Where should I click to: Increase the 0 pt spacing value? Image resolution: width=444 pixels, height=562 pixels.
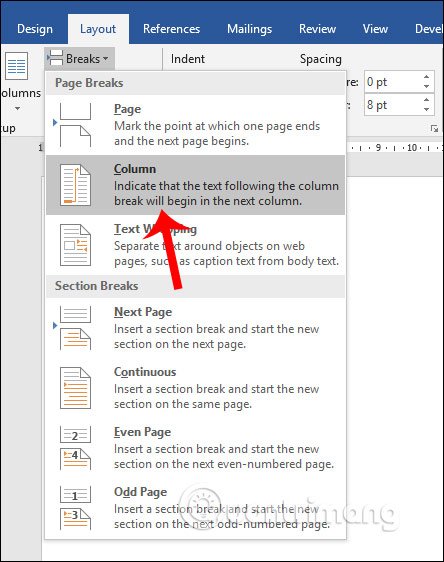(x=426, y=77)
